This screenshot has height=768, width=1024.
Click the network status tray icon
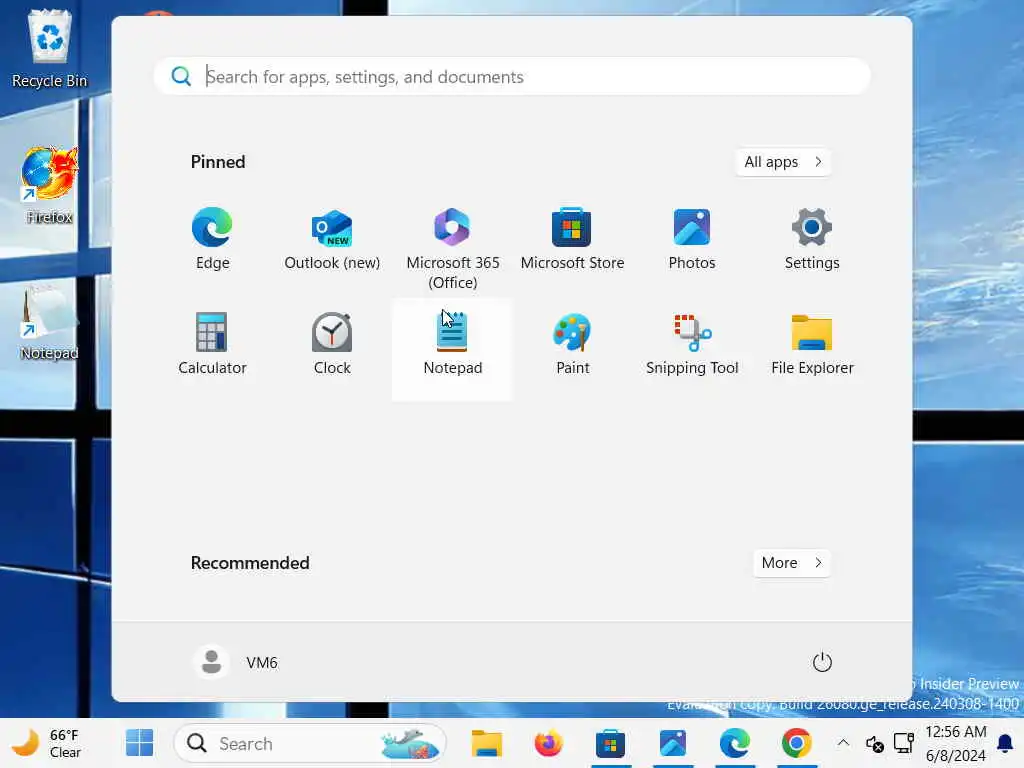tap(904, 743)
